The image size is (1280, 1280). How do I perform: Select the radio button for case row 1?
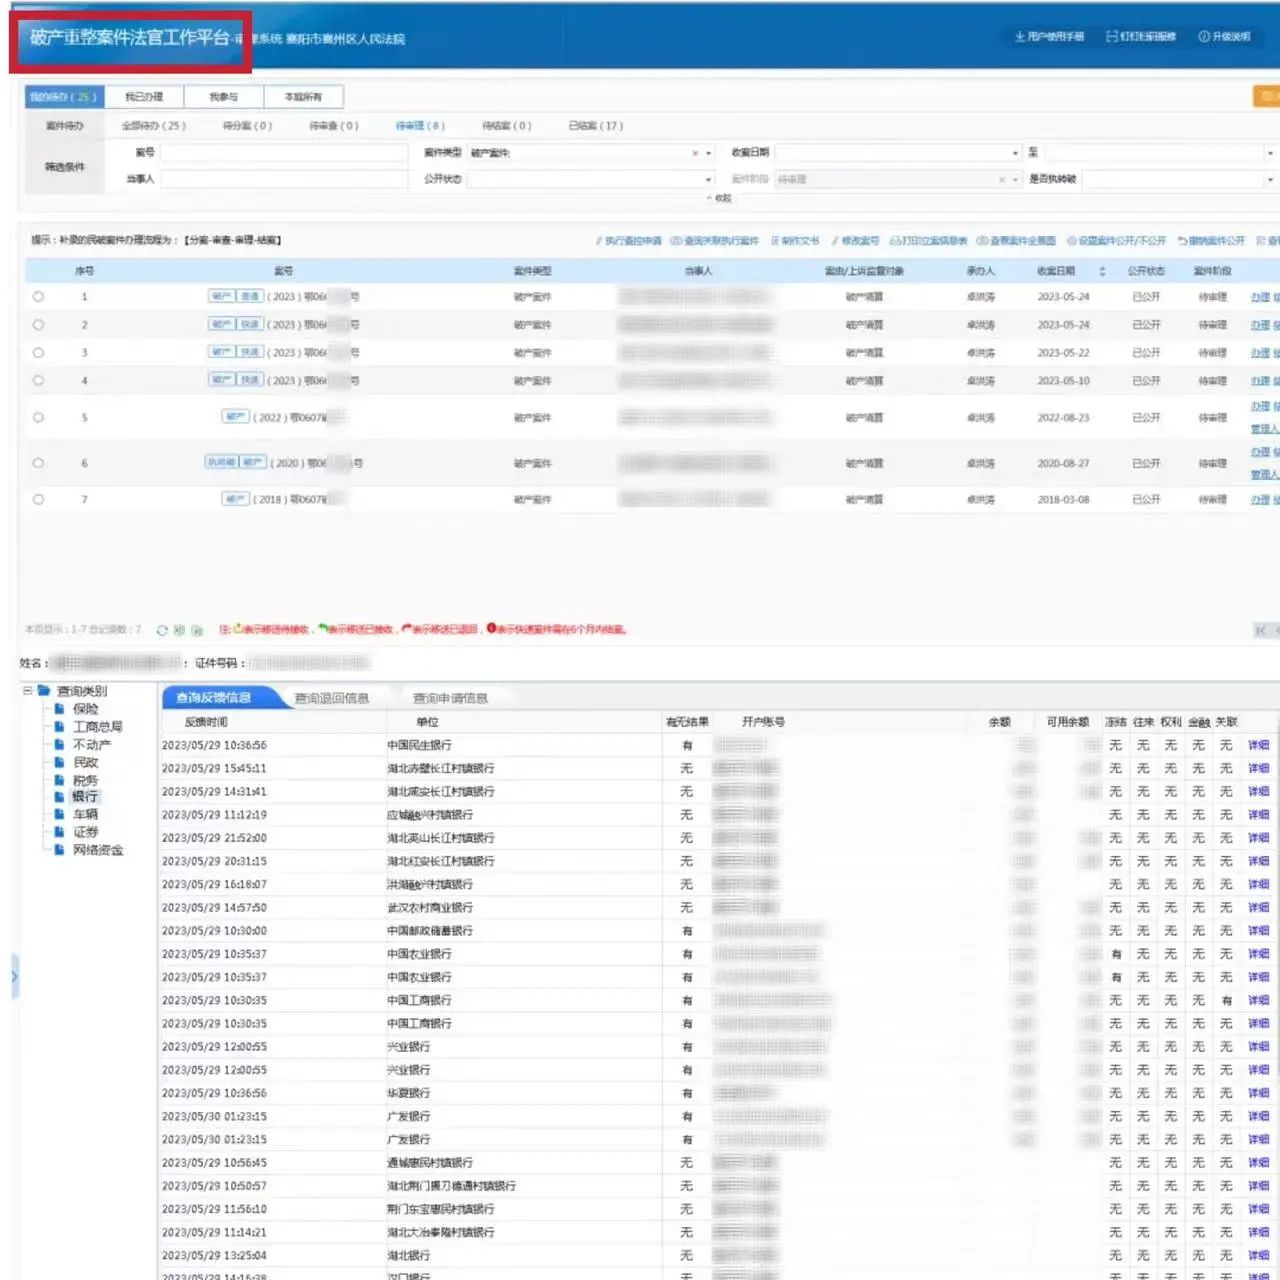(38, 297)
